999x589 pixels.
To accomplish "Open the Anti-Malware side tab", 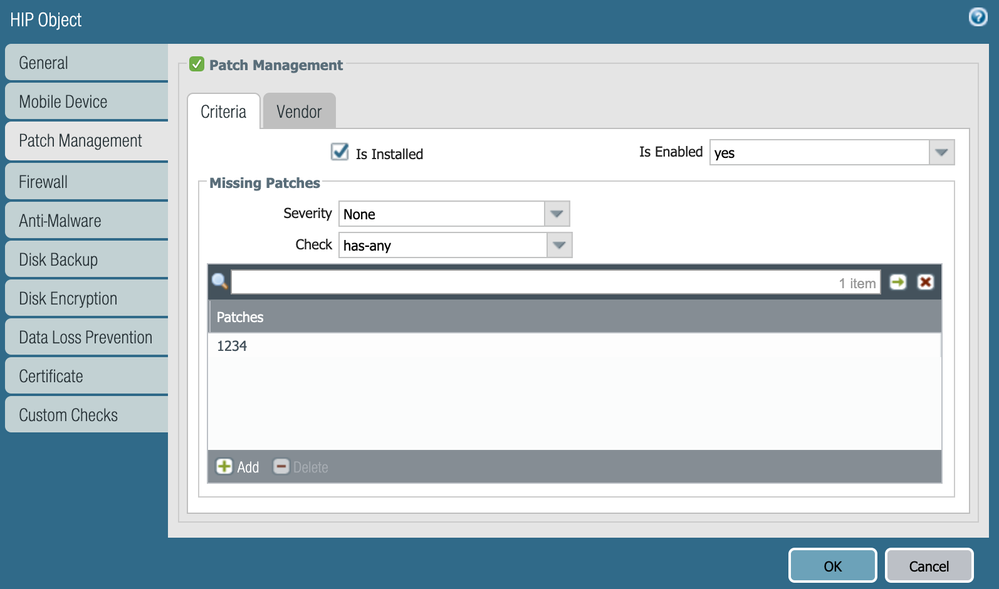I will (x=87, y=221).
